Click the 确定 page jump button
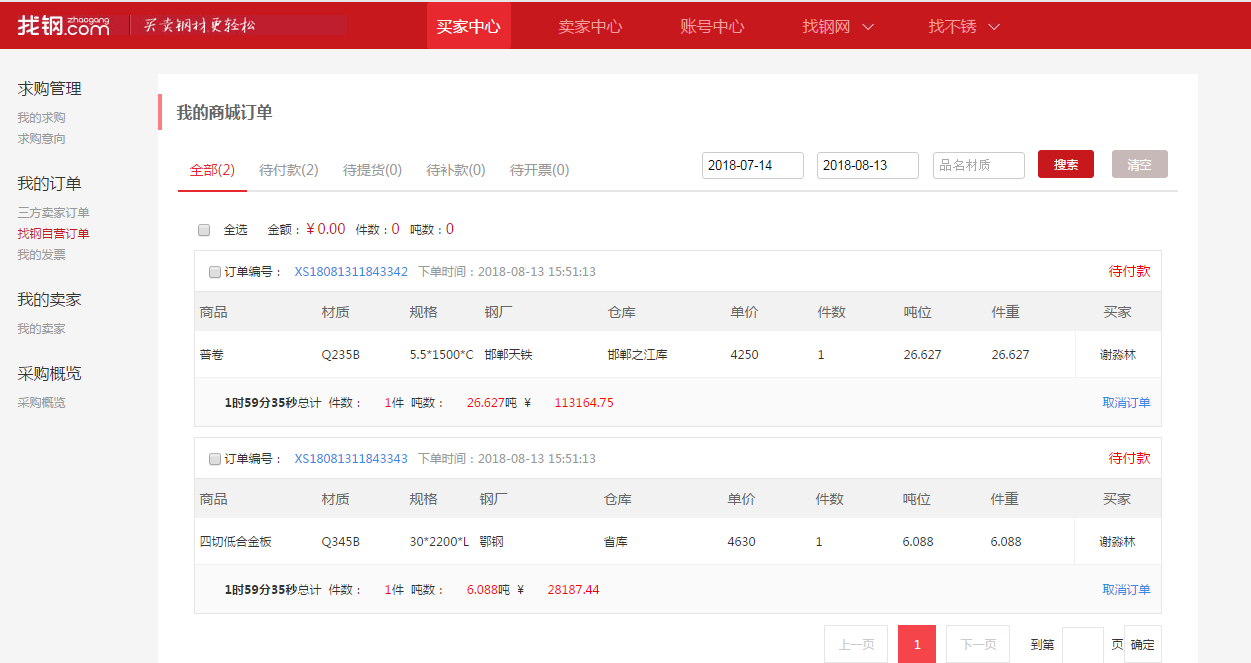Image resolution: width=1251 pixels, height=663 pixels. (x=1142, y=645)
